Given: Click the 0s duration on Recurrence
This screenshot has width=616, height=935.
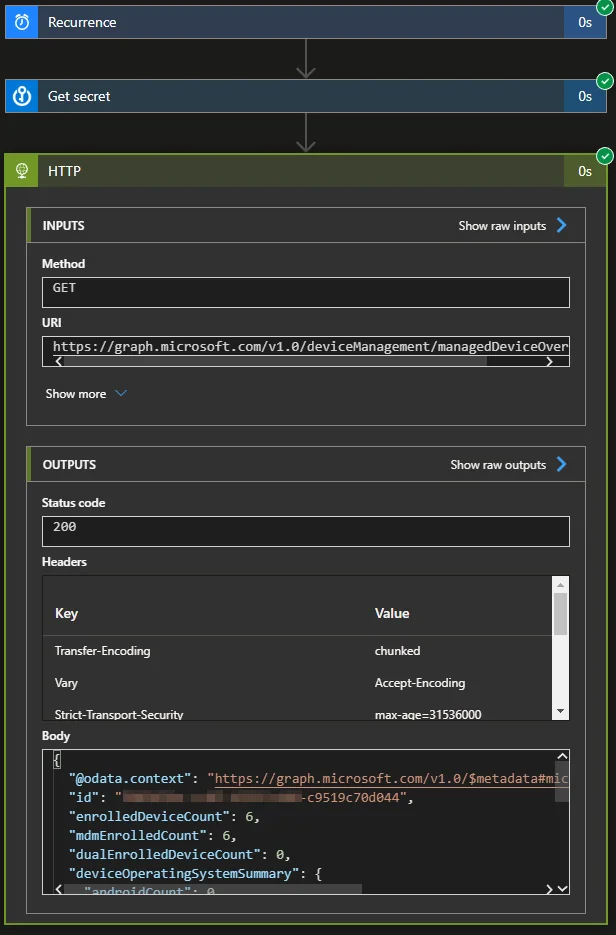Looking at the screenshot, I should click(585, 22).
